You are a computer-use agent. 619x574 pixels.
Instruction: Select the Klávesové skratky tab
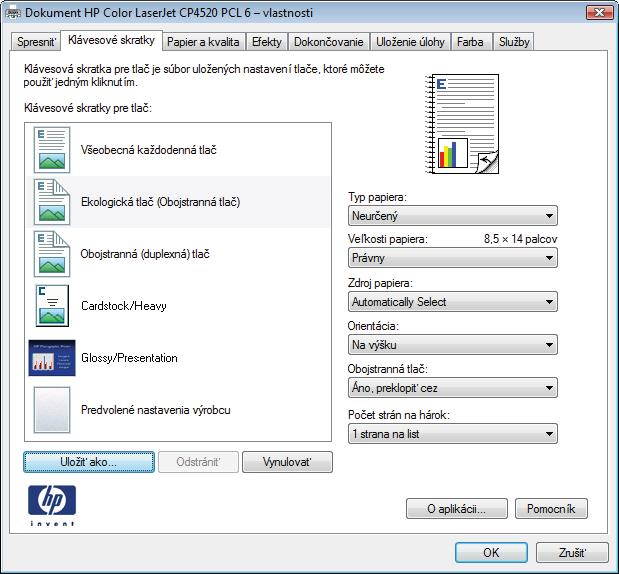click(x=111, y=40)
